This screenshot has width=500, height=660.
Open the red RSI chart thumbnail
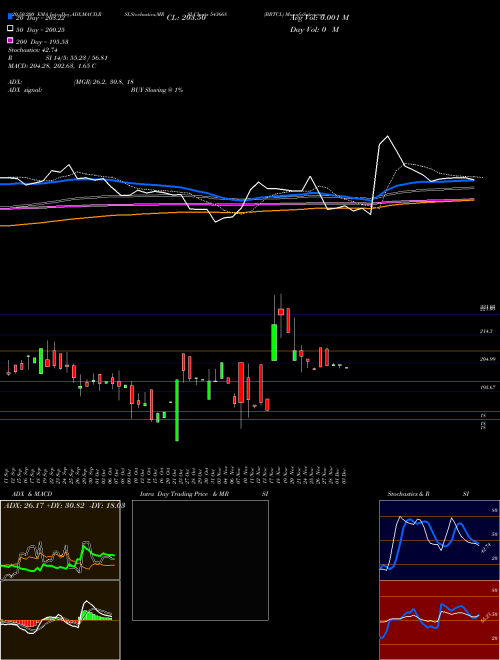click(439, 620)
